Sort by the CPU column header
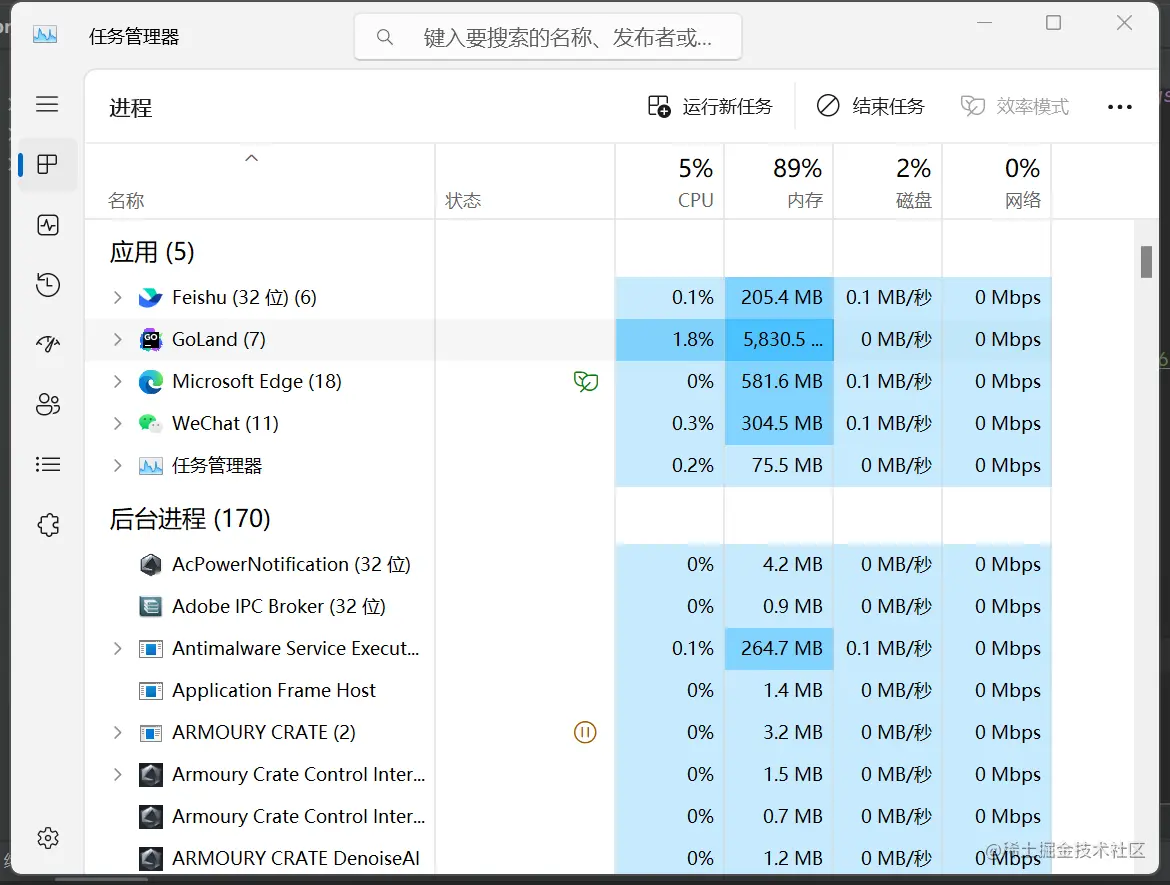 [669, 182]
